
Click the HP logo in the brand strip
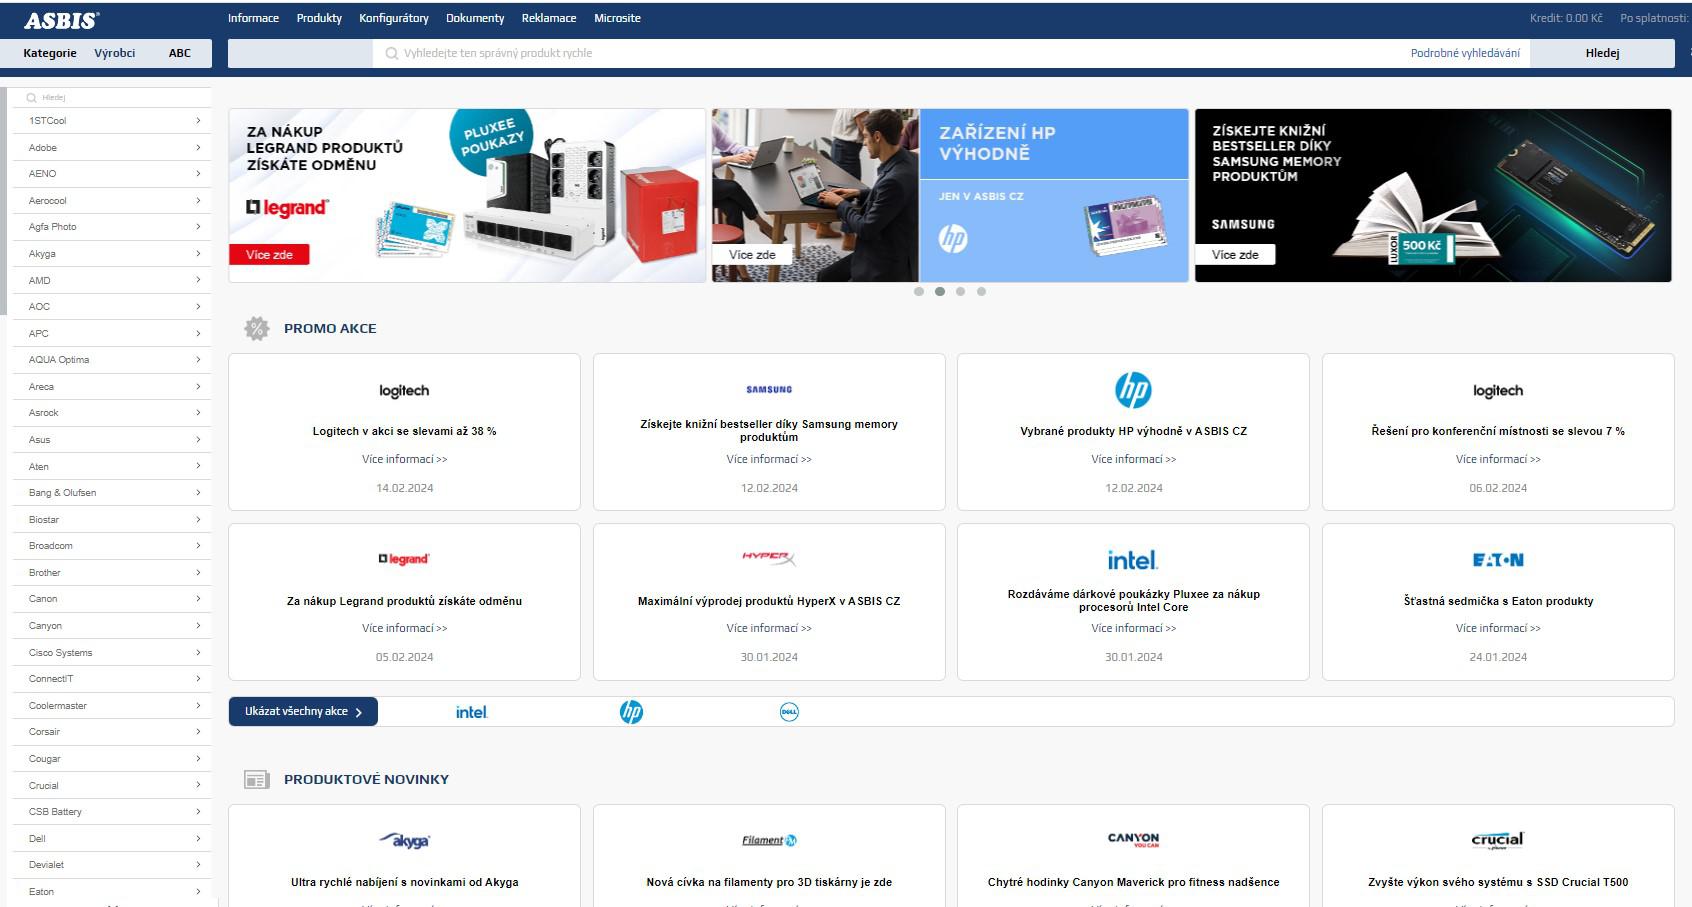tap(631, 712)
